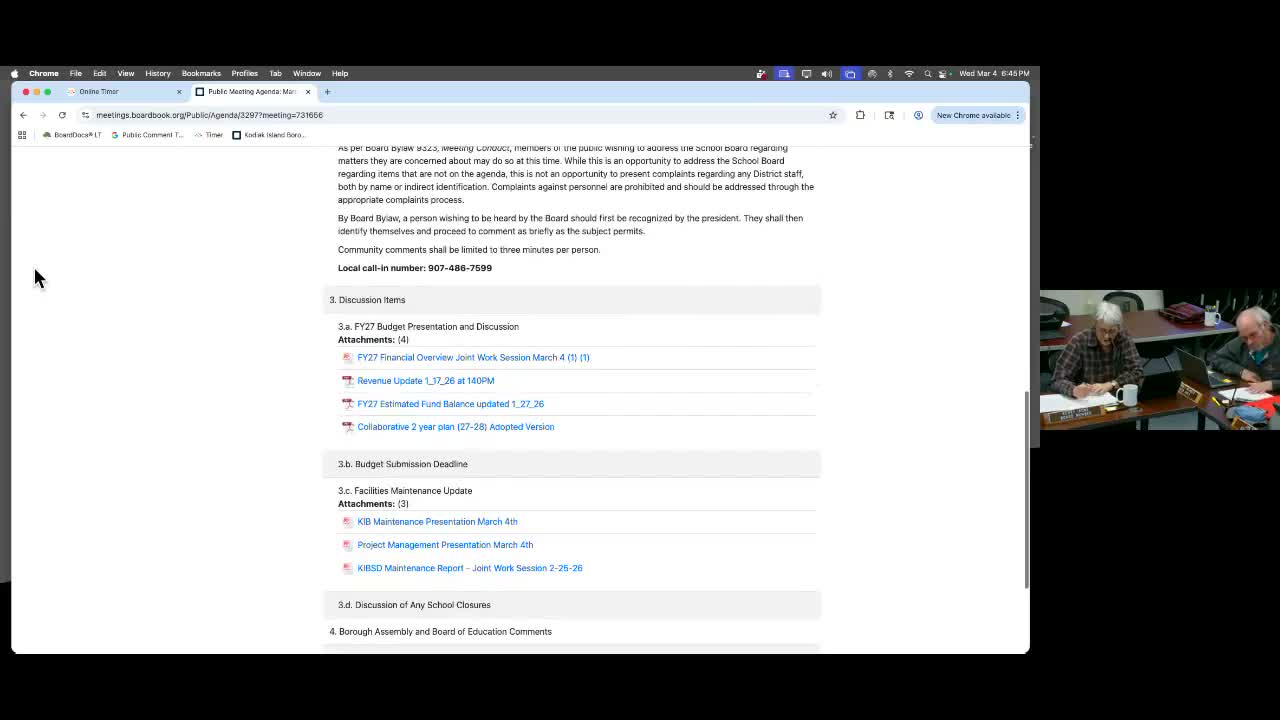Open the tab search icon in toolbar
Image resolution: width=1280 pixels, height=720 pixels.
(x=889, y=115)
